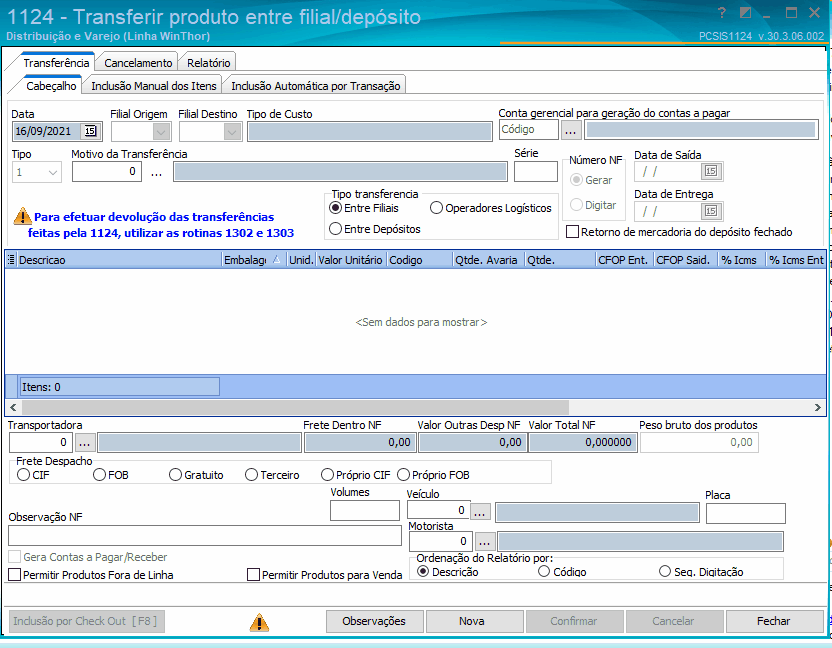Screen dimensions: 832x648
Task: Switch to the Transferência tab
Action: pyautogui.click(x=56, y=63)
